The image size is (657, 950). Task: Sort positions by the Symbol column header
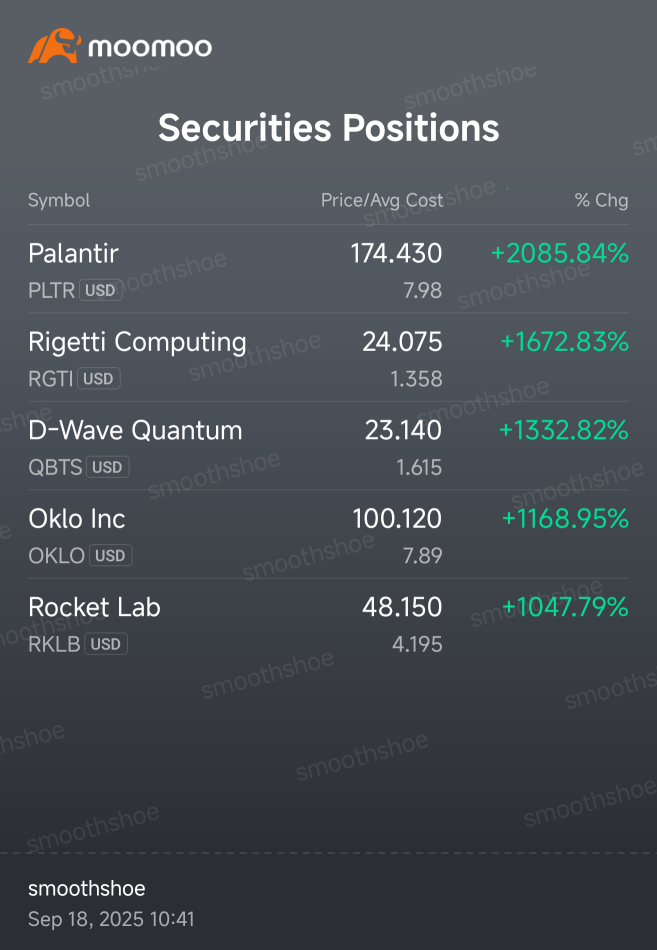click(59, 200)
